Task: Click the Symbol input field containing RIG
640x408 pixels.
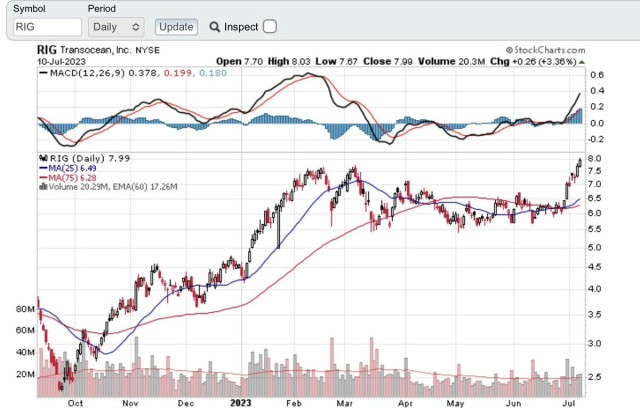Action: click(x=47, y=27)
